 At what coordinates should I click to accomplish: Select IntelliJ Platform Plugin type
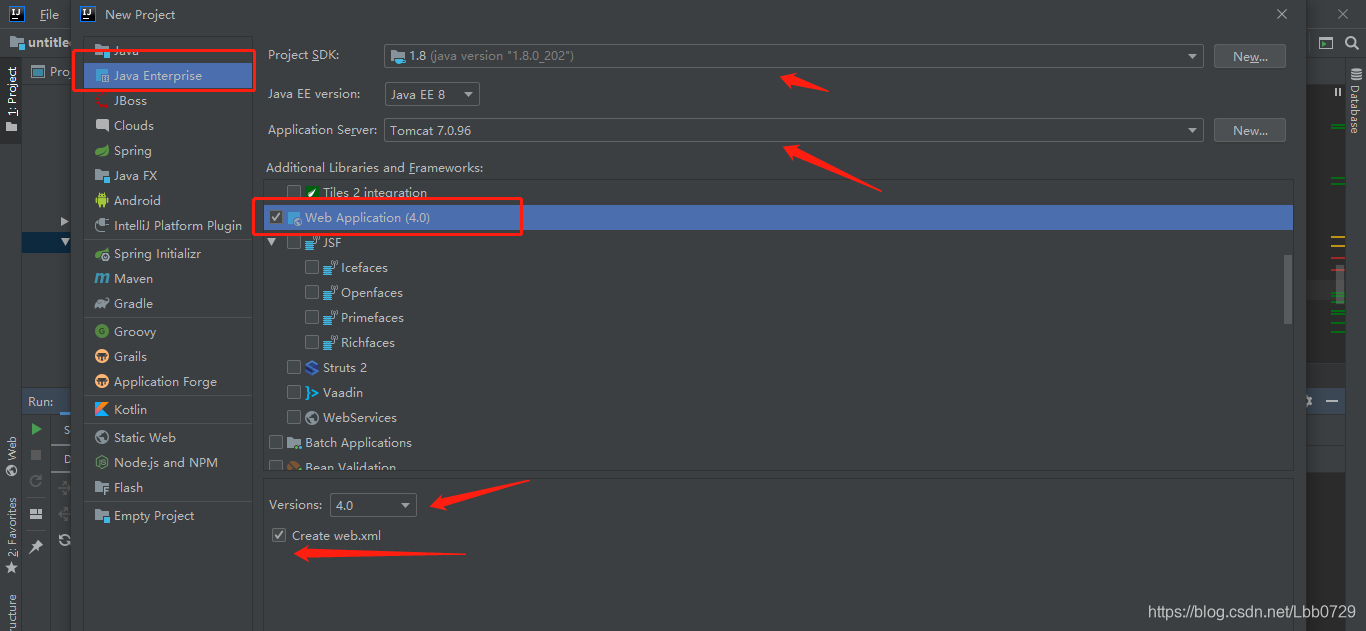pos(168,226)
